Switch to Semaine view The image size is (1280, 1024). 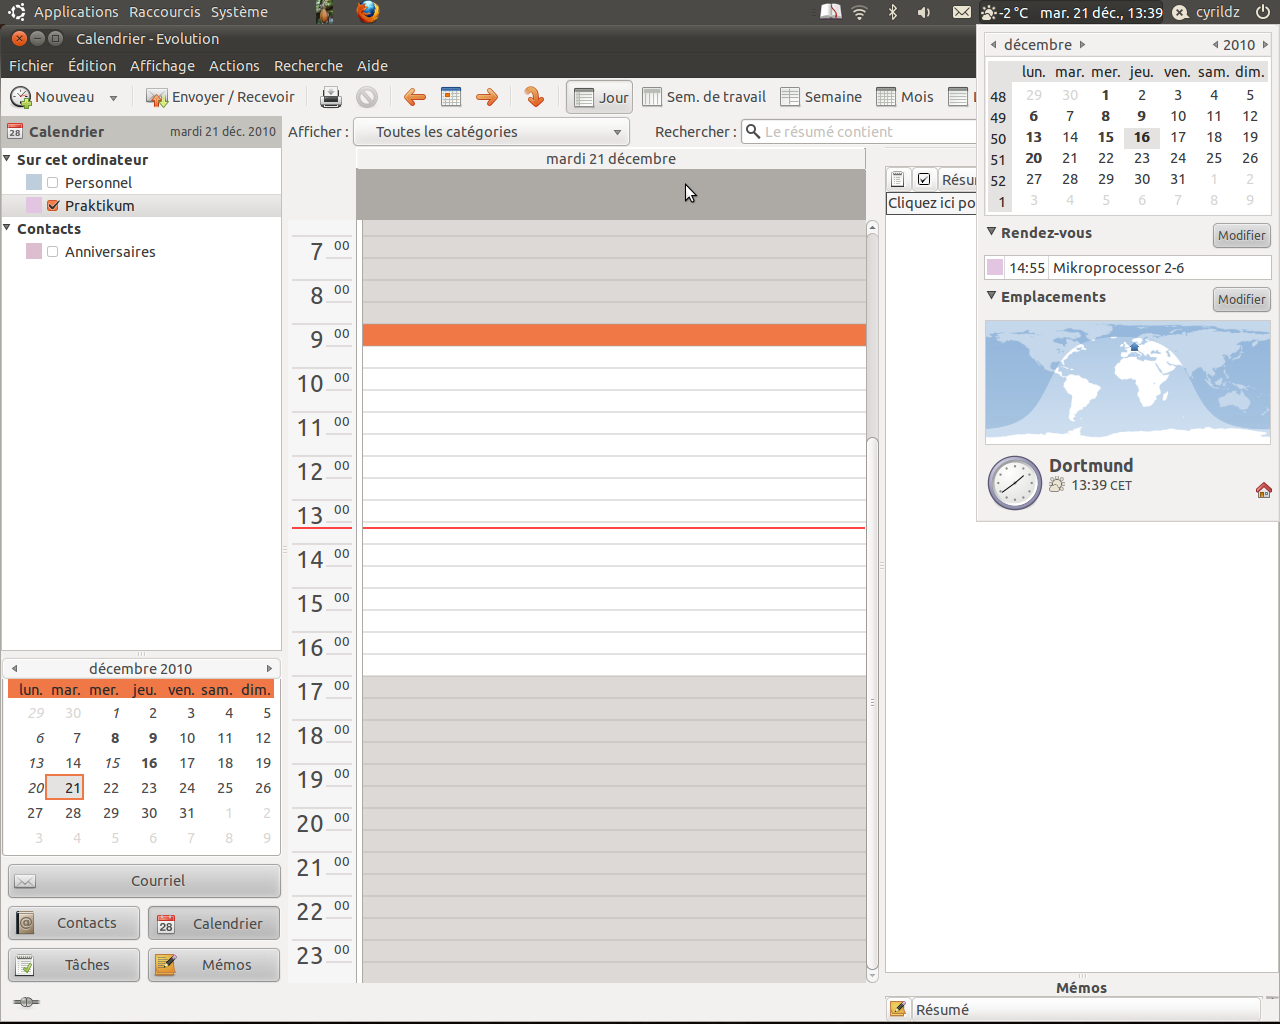(x=821, y=97)
